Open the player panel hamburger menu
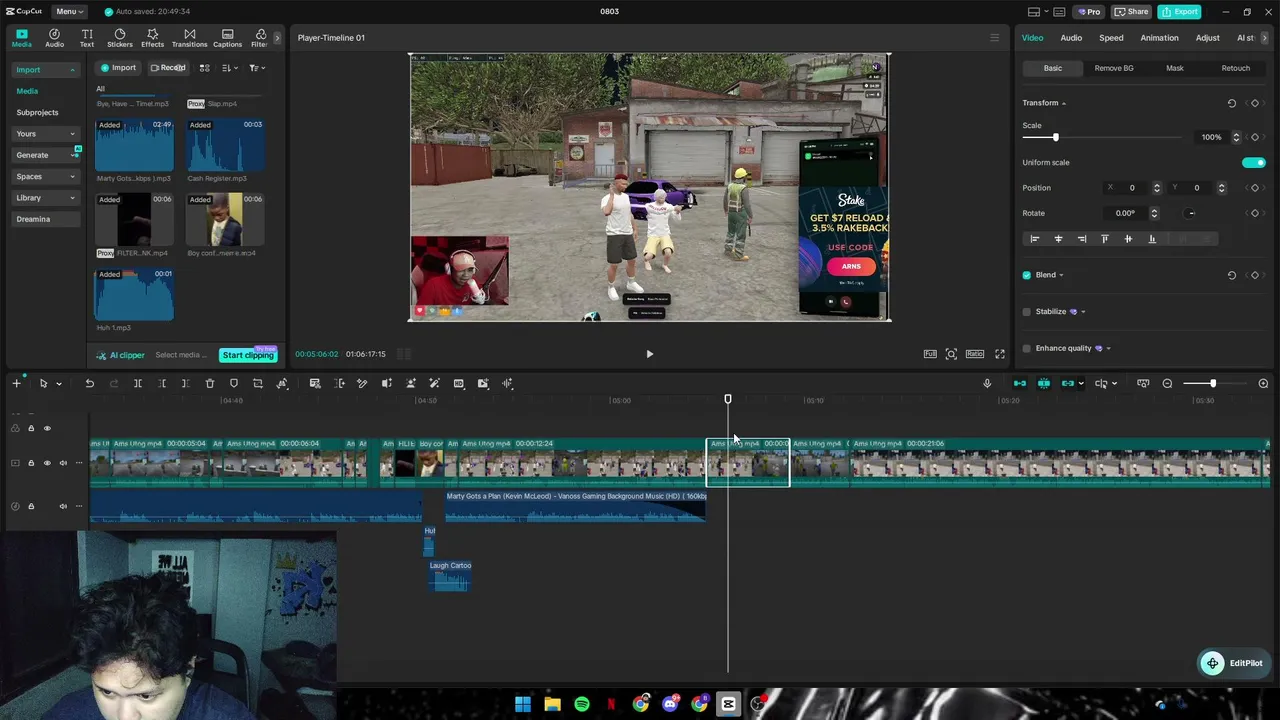 994,38
